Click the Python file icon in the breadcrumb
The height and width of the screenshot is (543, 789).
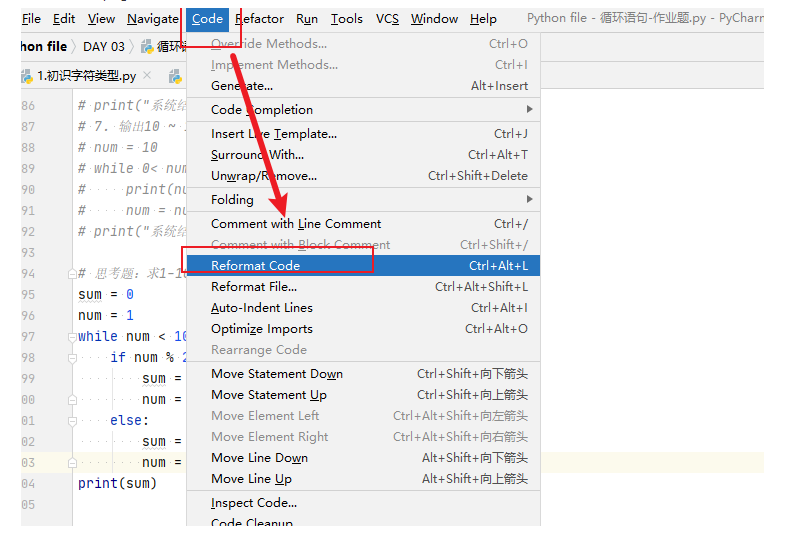point(147,47)
